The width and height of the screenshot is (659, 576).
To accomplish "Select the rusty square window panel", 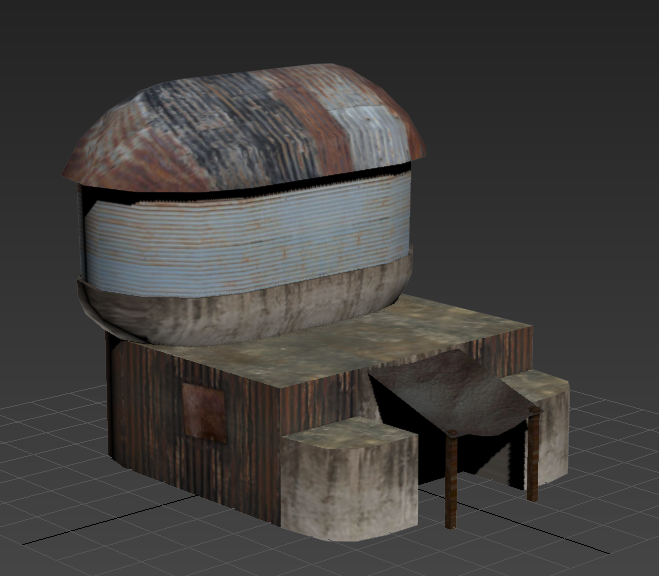I will [204, 412].
